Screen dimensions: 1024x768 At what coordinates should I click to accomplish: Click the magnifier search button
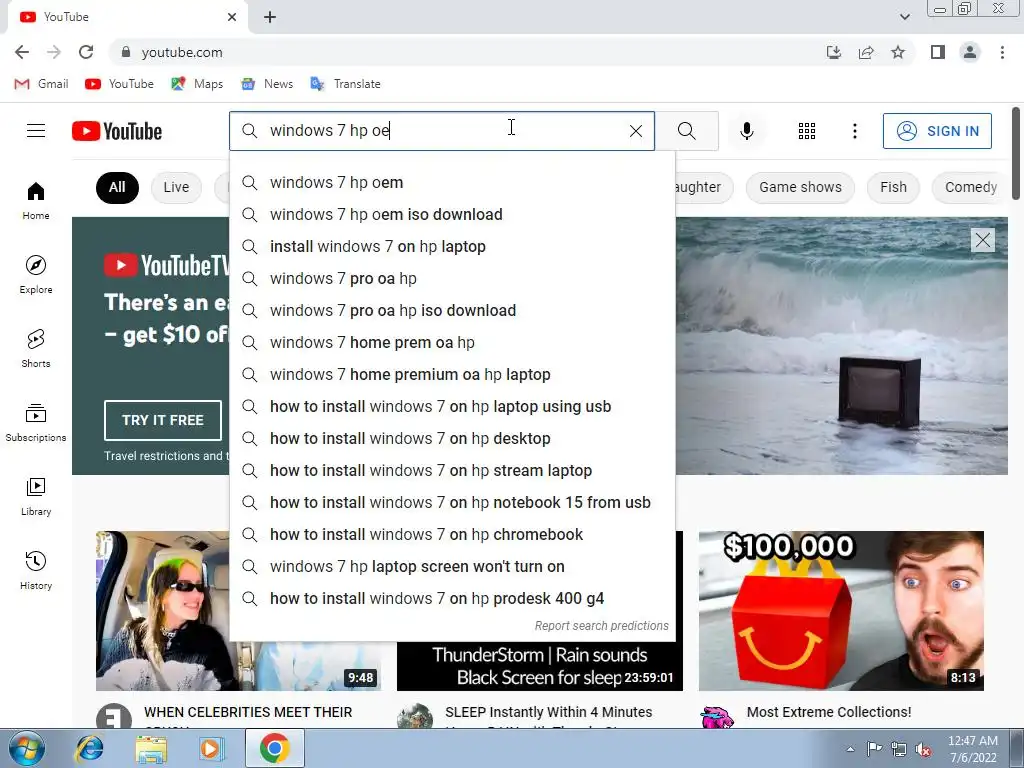[686, 131]
